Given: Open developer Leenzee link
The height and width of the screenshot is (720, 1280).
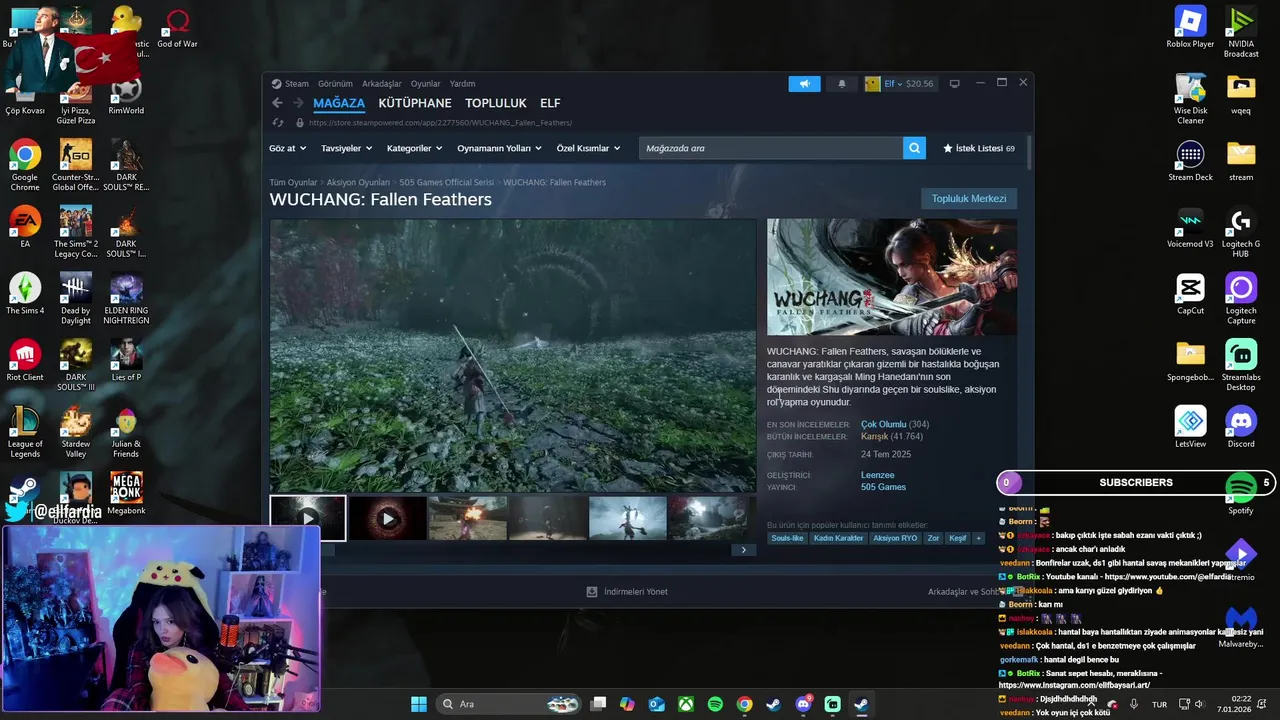Looking at the screenshot, I should point(878,475).
